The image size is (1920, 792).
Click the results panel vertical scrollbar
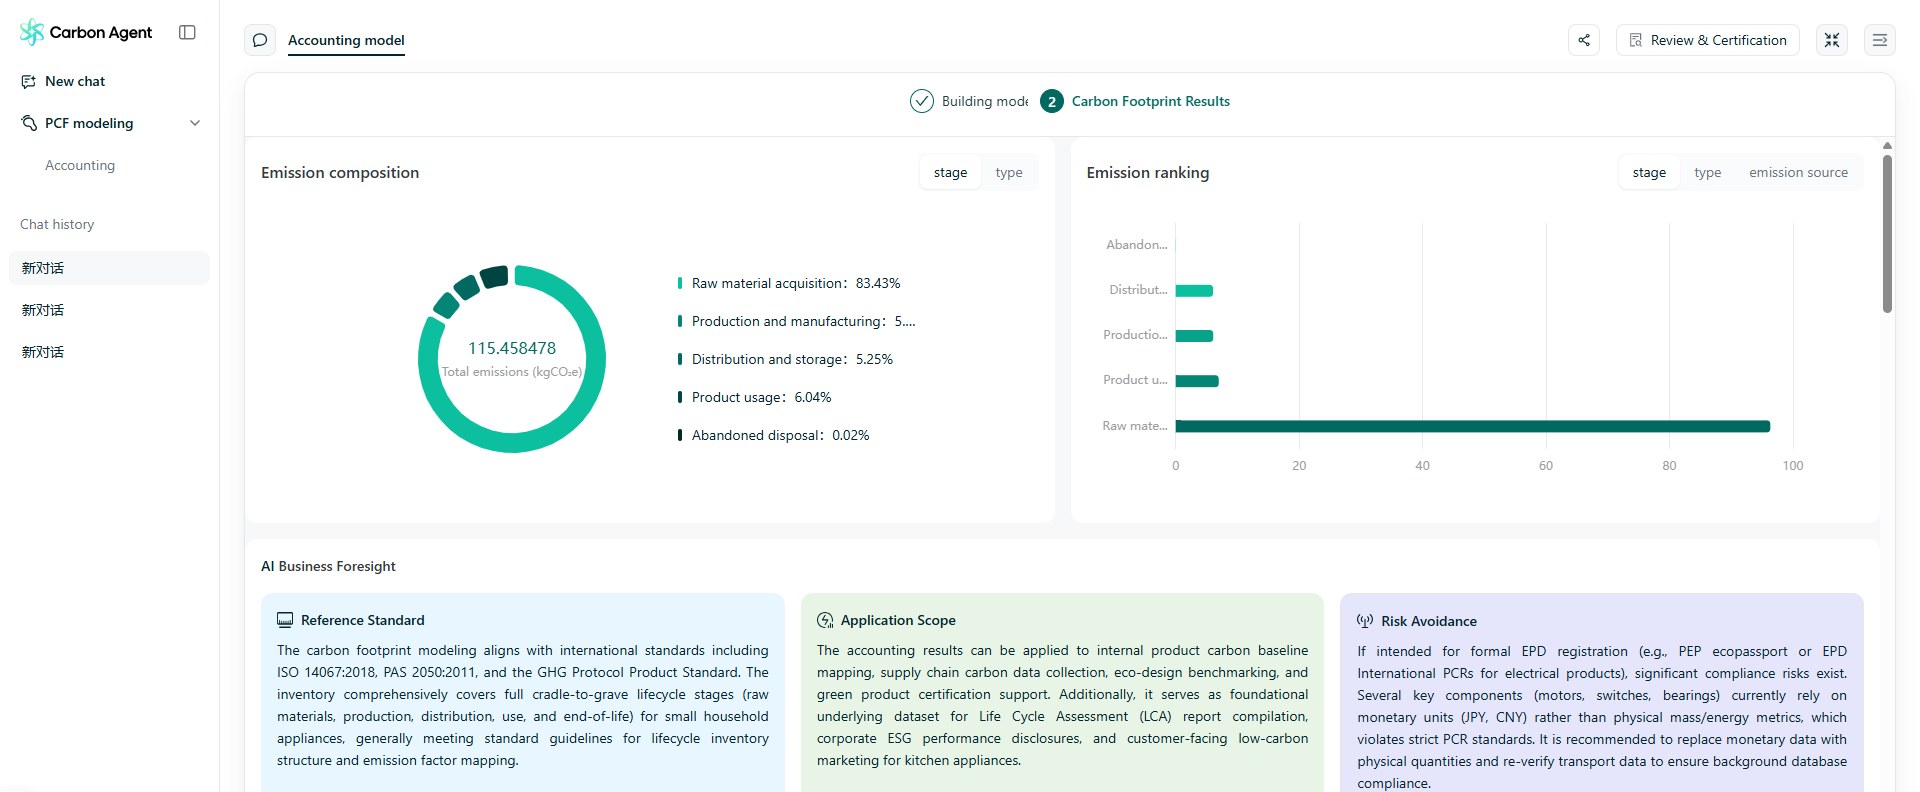click(x=1887, y=234)
